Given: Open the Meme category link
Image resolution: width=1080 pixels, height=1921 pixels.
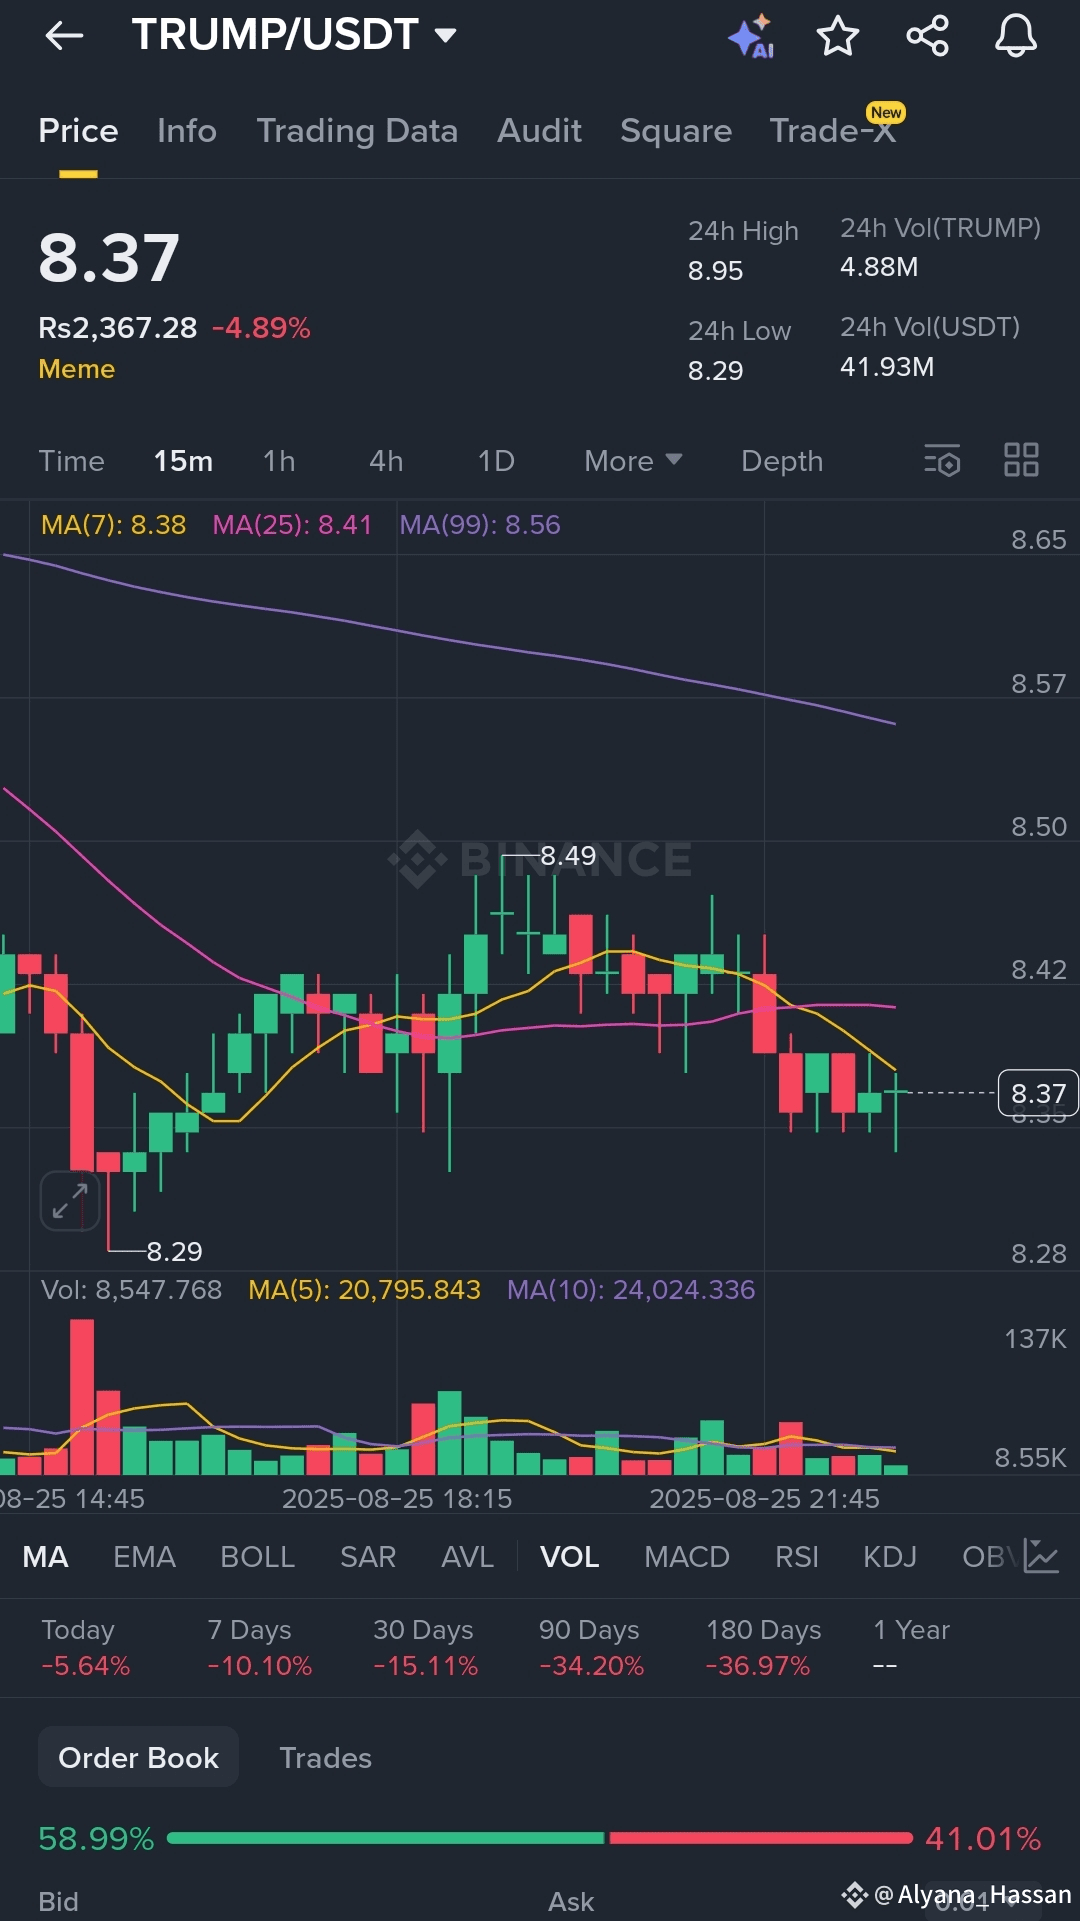Looking at the screenshot, I should 76,369.
